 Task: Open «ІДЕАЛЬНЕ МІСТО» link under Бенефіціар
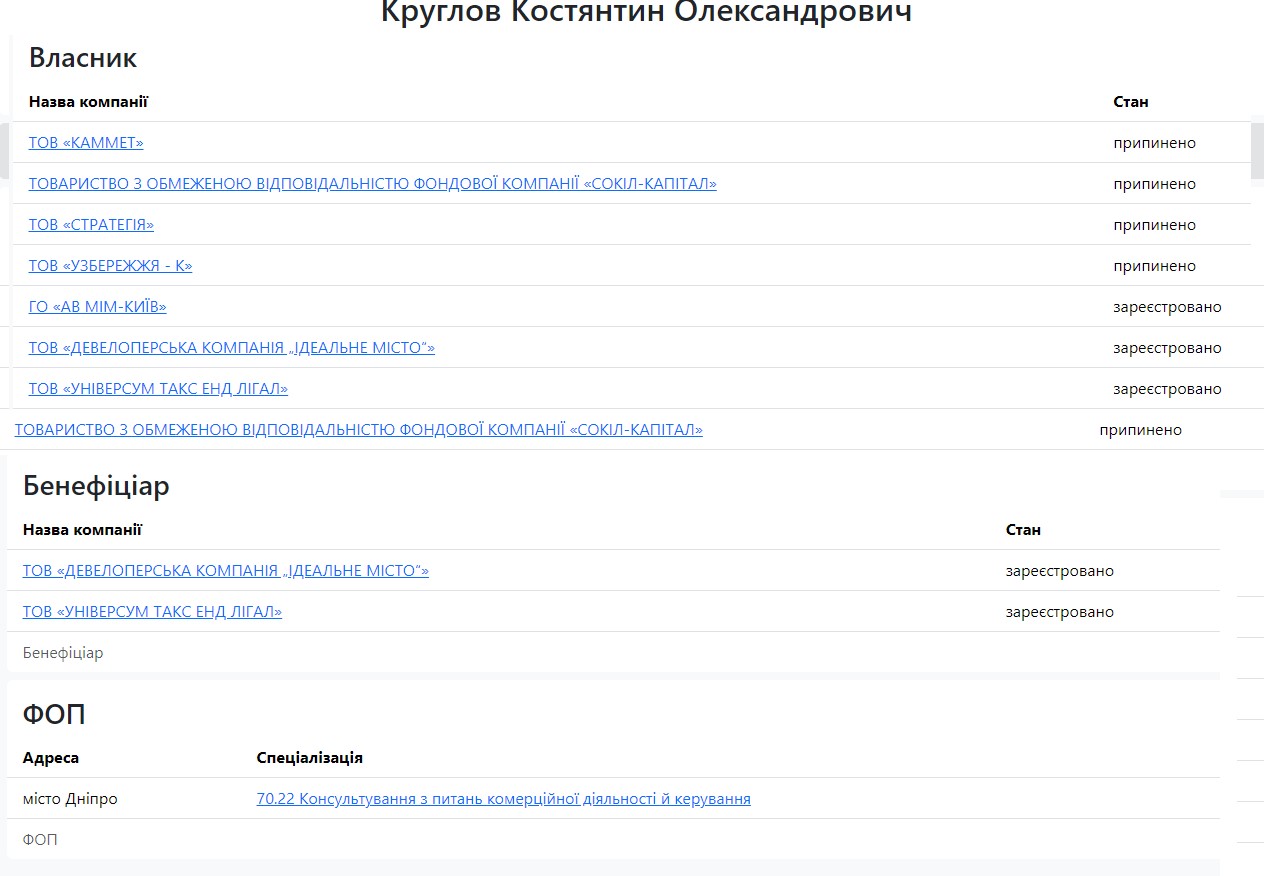pos(225,571)
